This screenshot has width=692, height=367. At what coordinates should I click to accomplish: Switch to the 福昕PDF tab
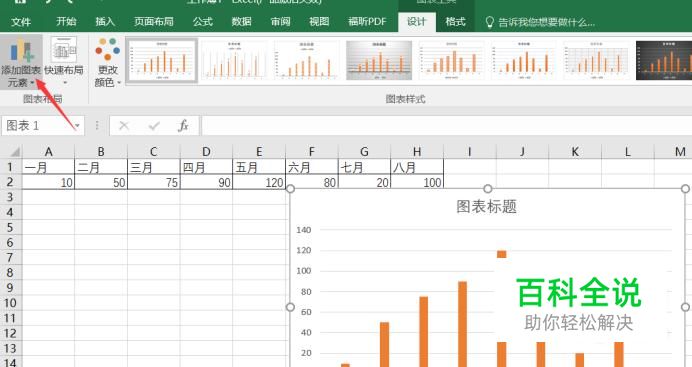click(367, 22)
